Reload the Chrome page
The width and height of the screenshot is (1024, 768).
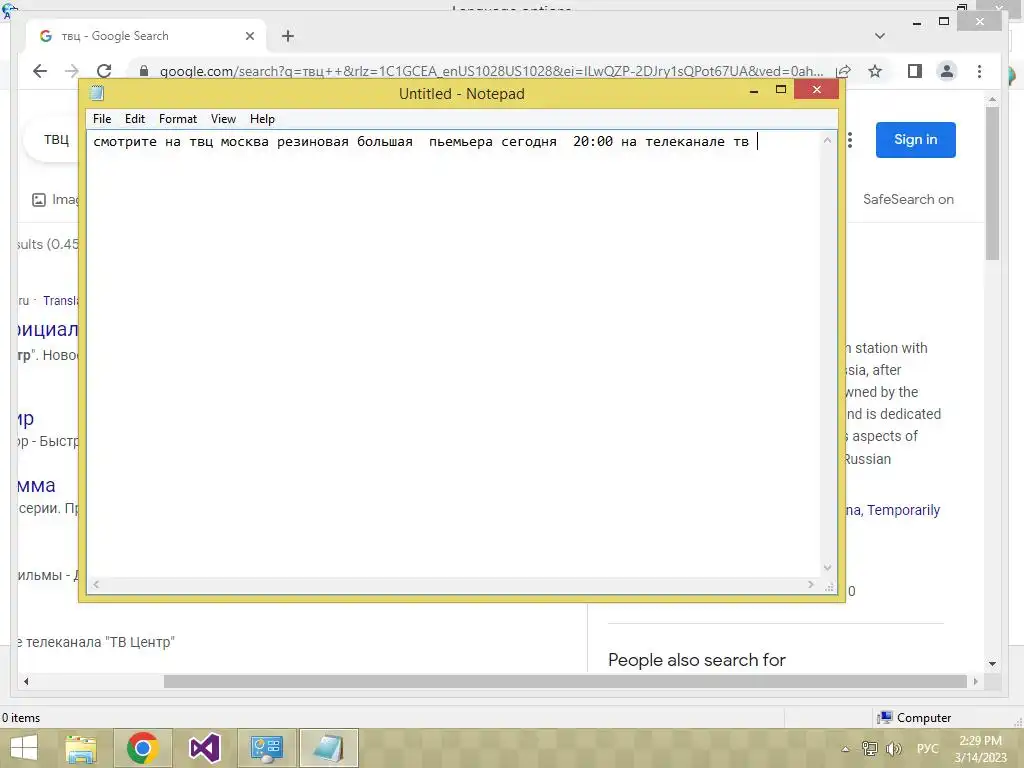click(x=104, y=71)
